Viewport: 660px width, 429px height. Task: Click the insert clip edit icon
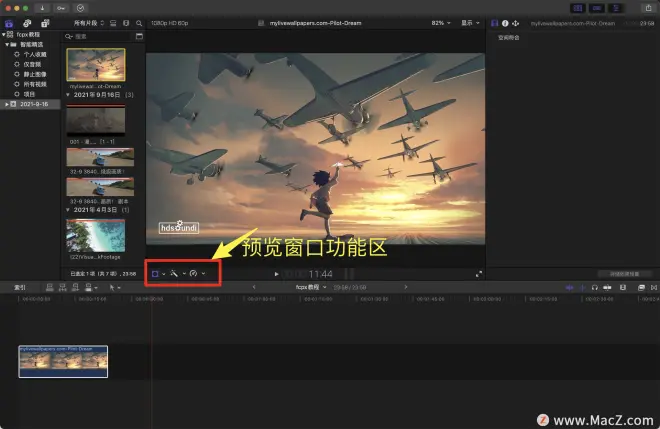click(x=63, y=288)
